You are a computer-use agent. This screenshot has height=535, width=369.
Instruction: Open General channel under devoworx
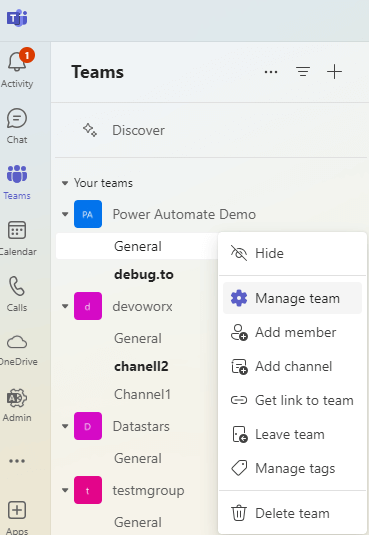click(x=138, y=338)
